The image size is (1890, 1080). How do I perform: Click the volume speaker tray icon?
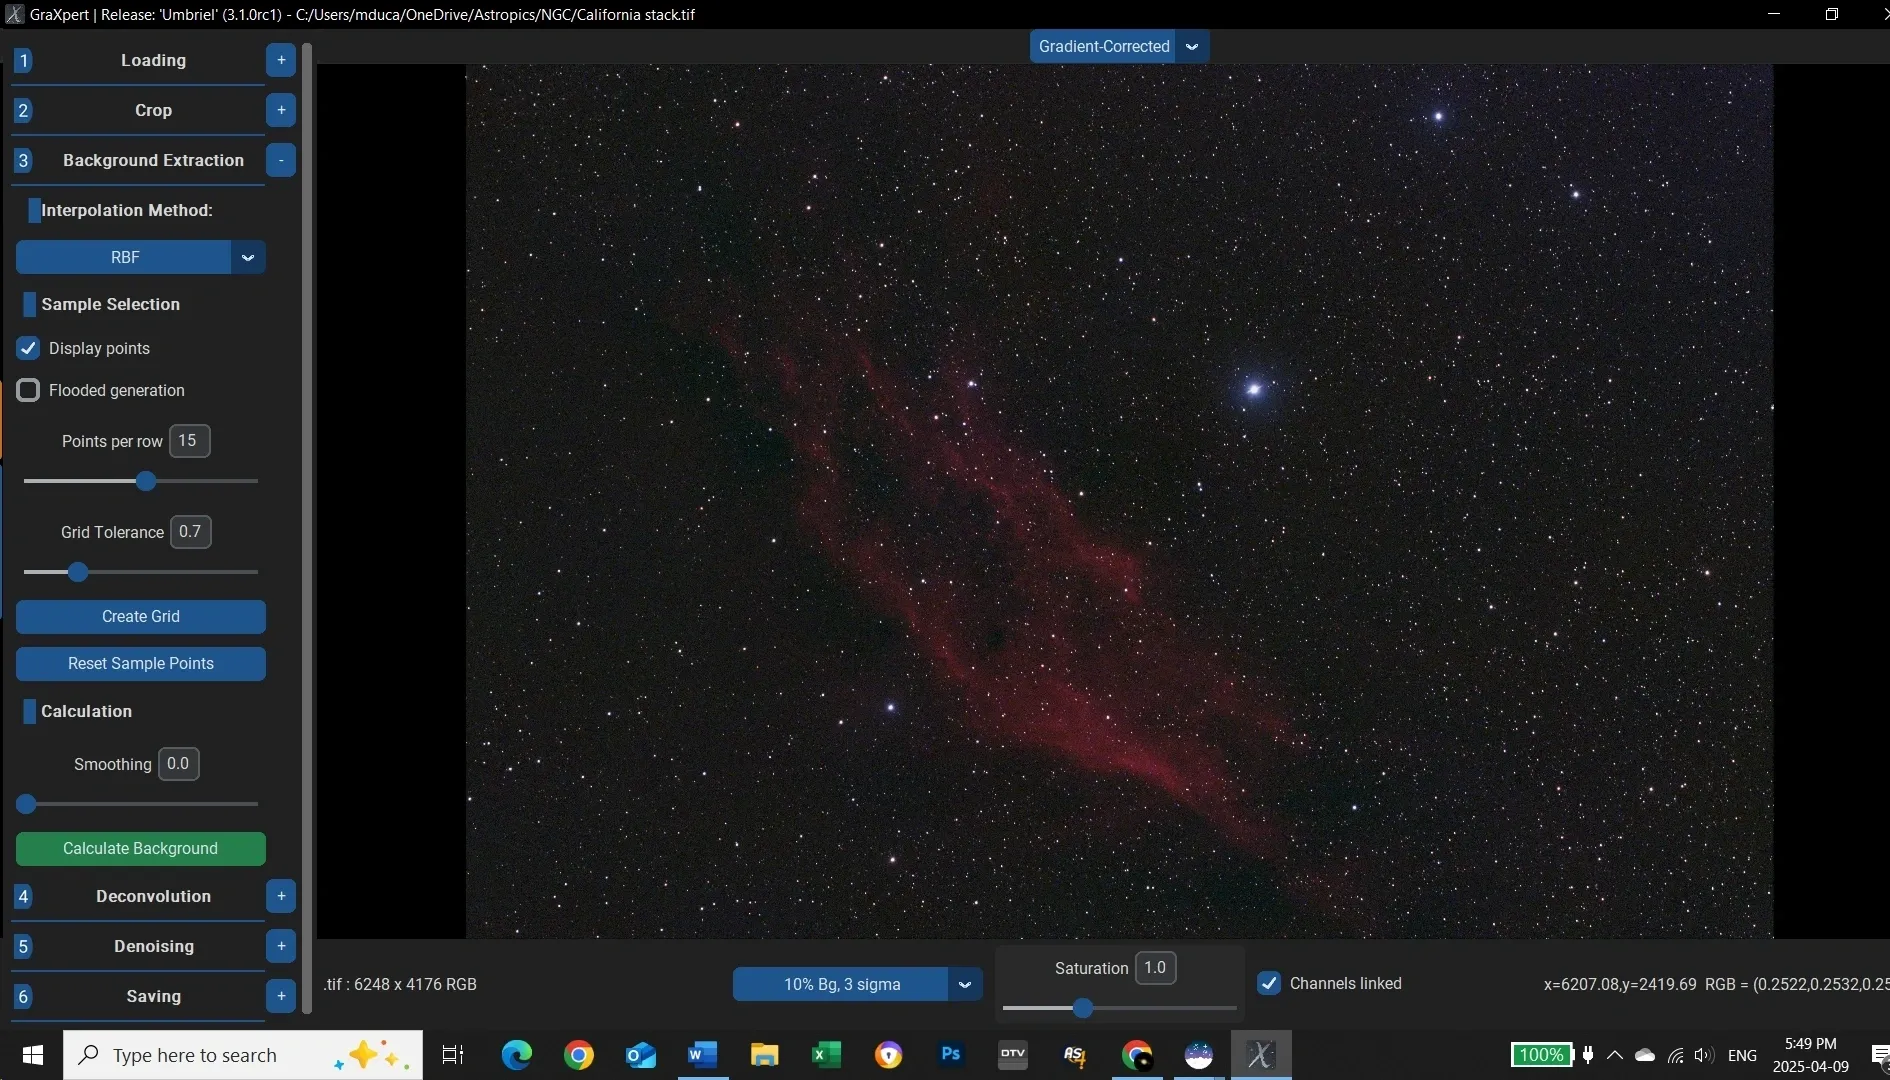pyautogui.click(x=1704, y=1055)
